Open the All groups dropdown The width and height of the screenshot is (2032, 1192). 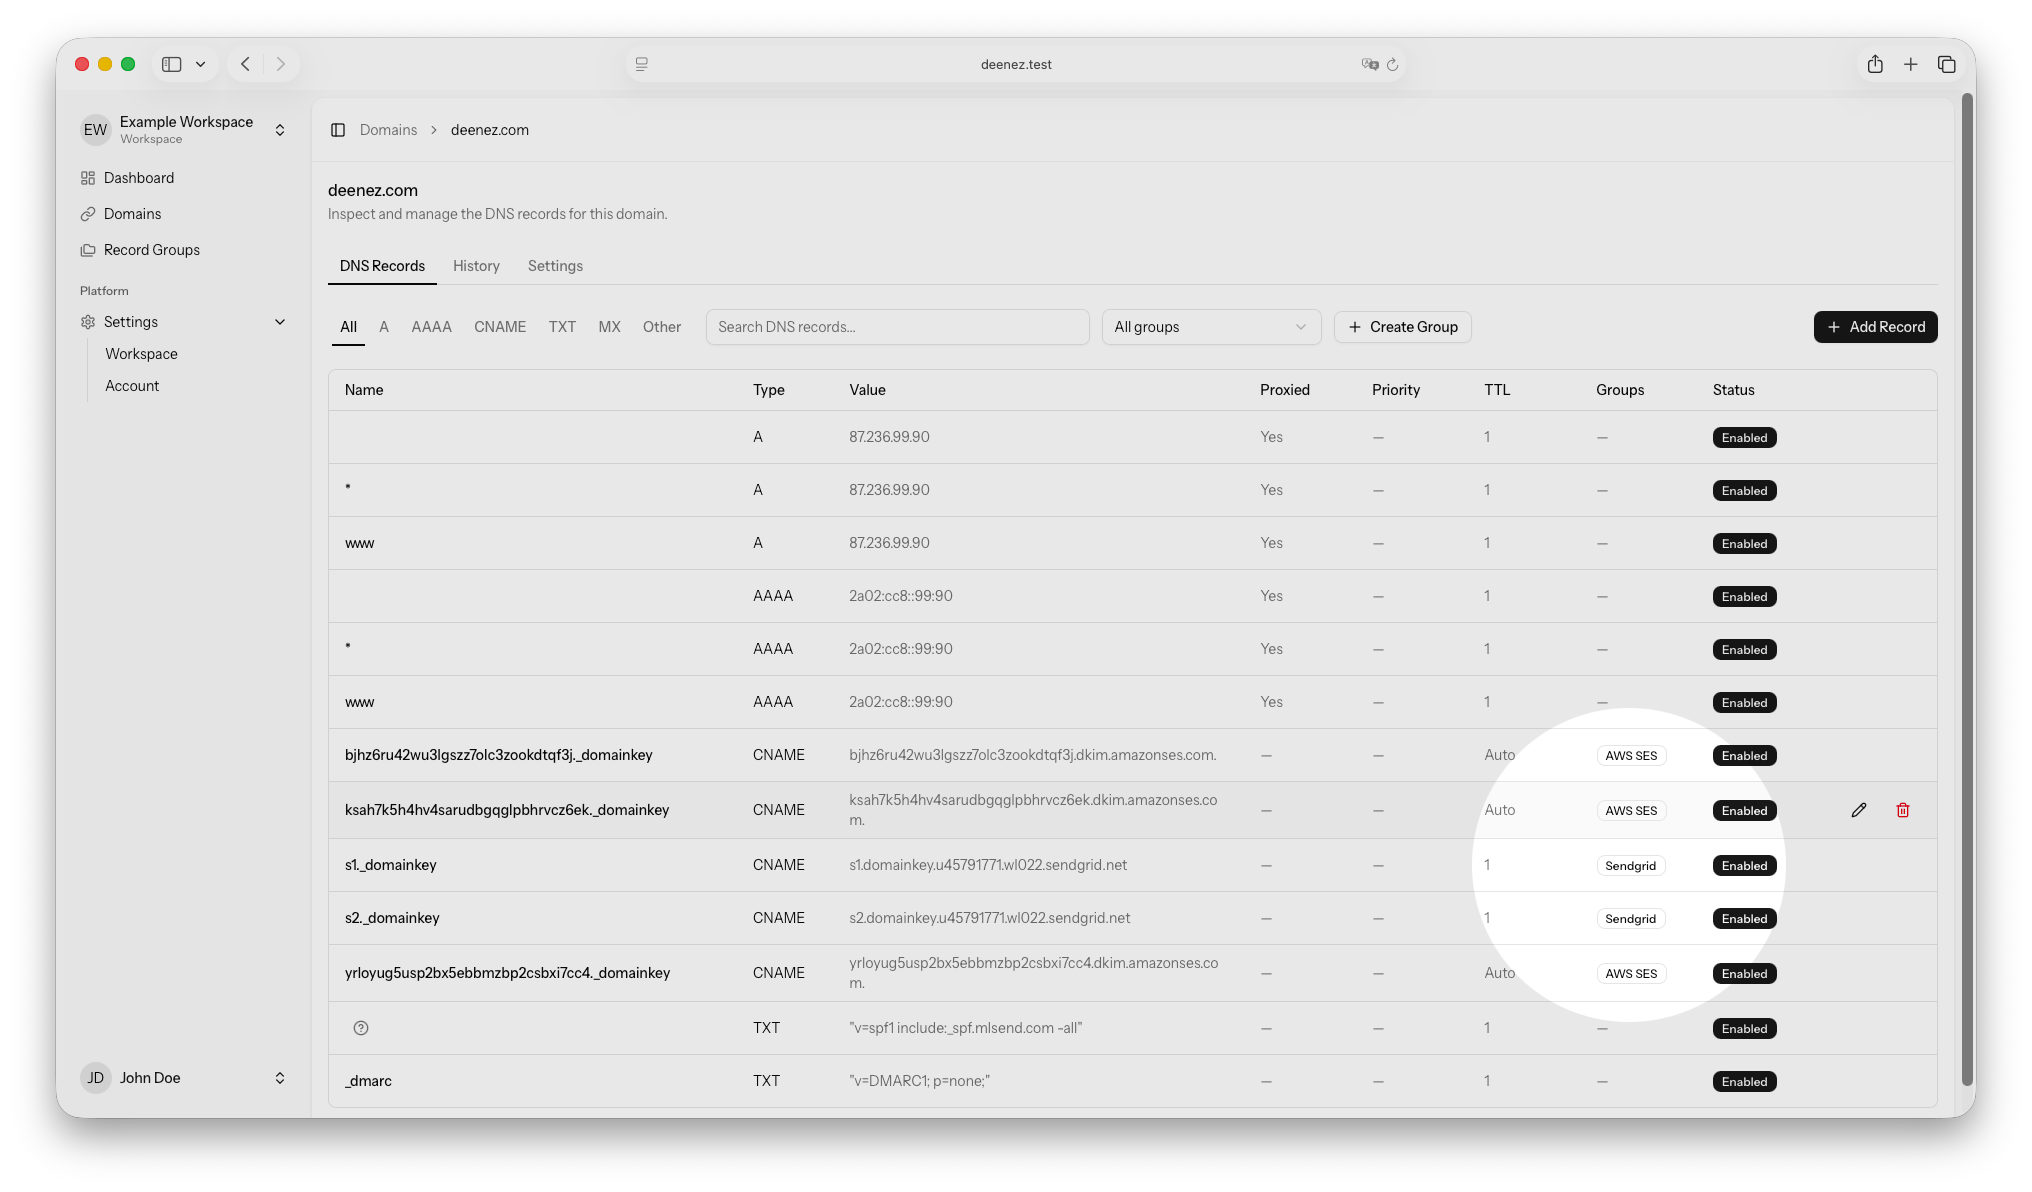(1211, 327)
